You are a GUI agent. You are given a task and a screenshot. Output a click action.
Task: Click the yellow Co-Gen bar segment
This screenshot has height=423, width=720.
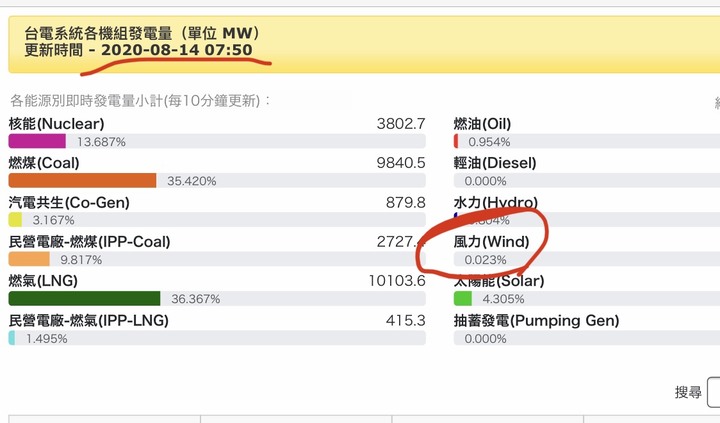(x=15, y=220)
